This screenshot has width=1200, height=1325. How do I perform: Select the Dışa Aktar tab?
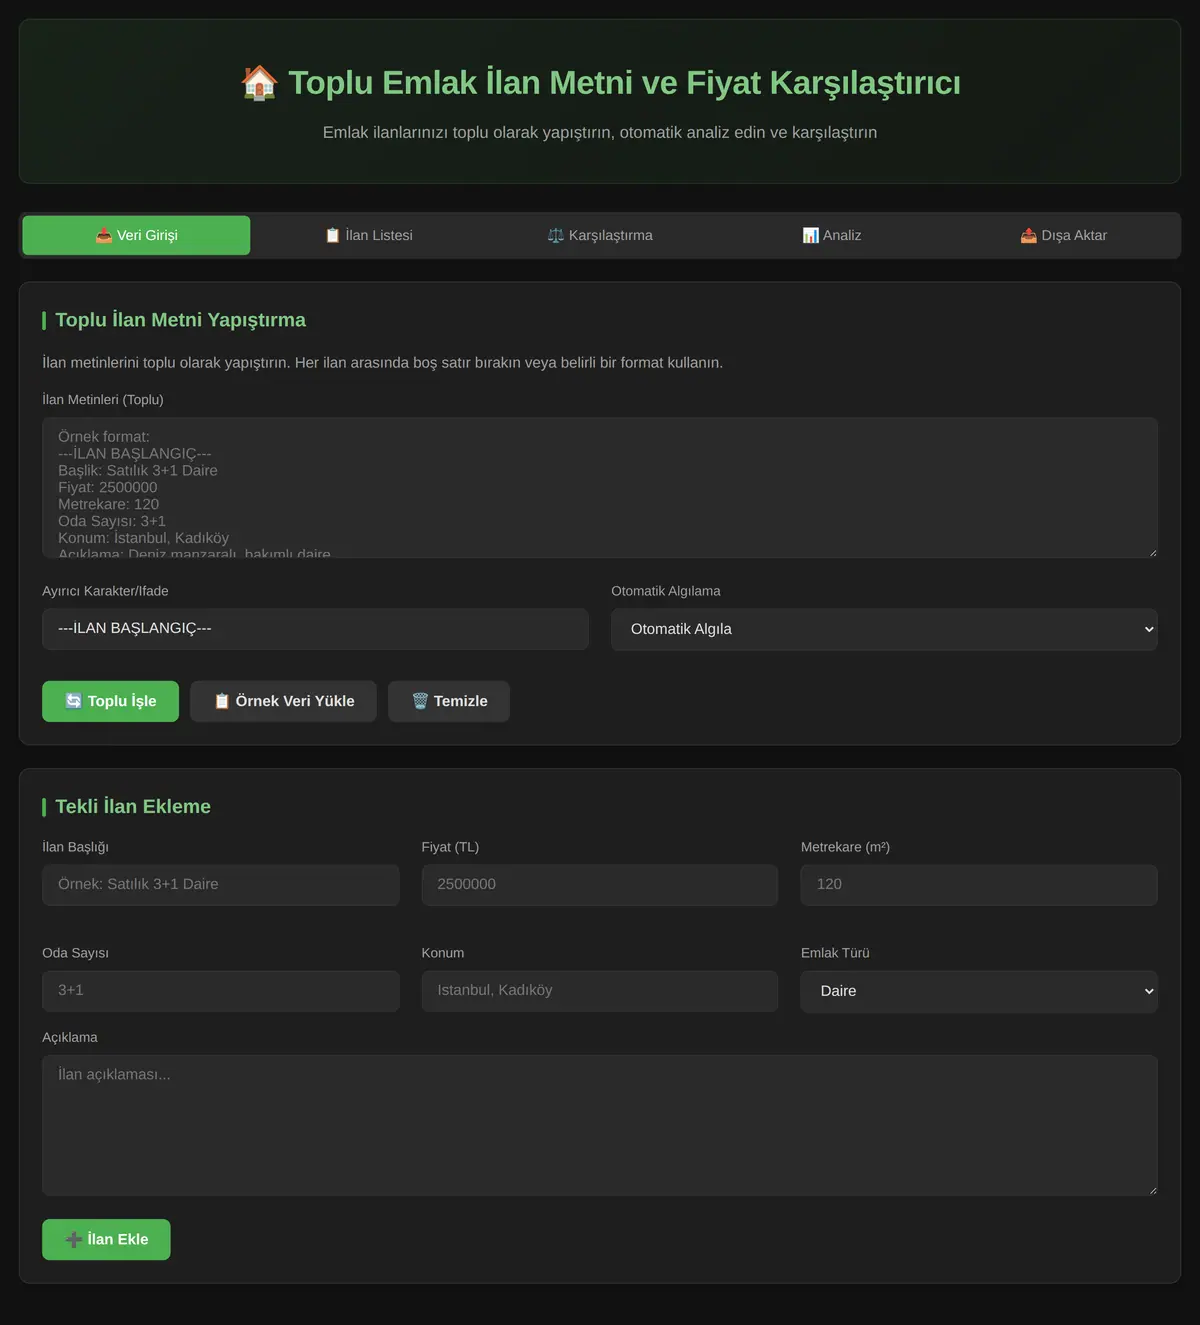click(1063, 235)
